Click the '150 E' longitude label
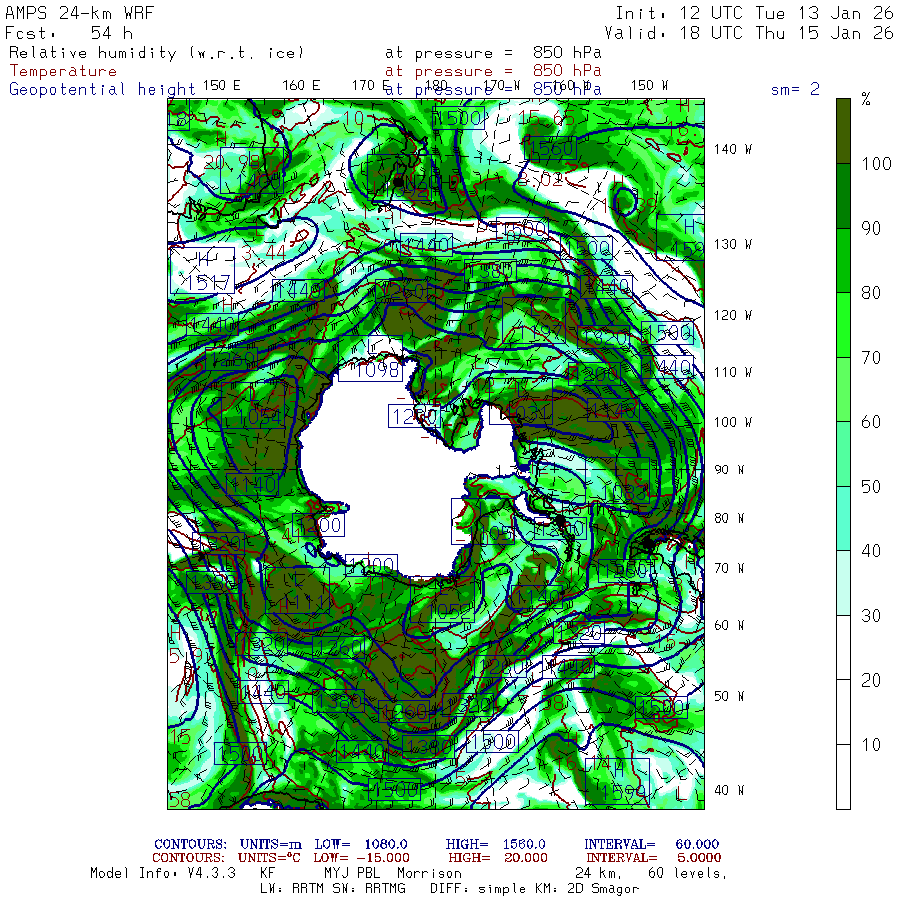This screenshot has height=900, width=900. coord(221,85)
